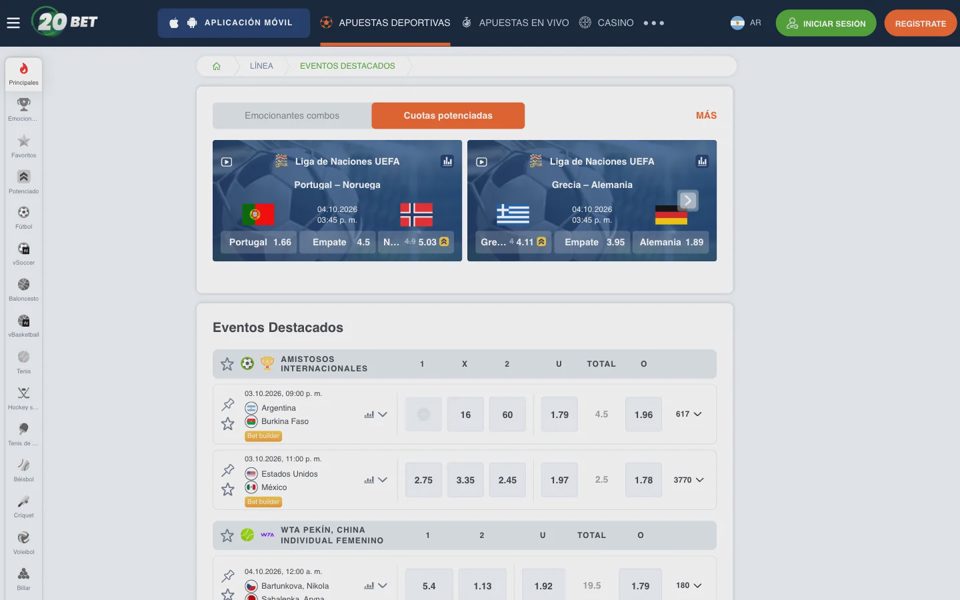Pin the Argentina vs Burkina Faso match
This screenshot has width=960, height=600.
pyautogui.click(x=228, y=404)
